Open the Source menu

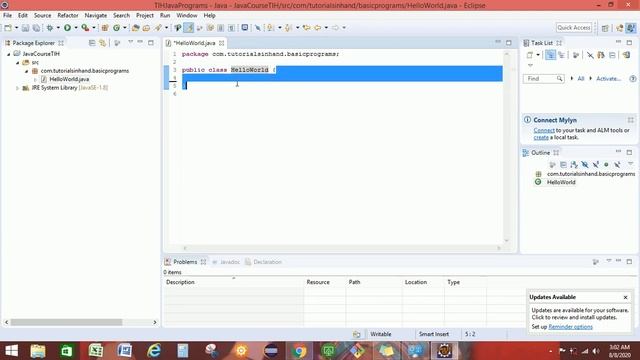point(42,15)
